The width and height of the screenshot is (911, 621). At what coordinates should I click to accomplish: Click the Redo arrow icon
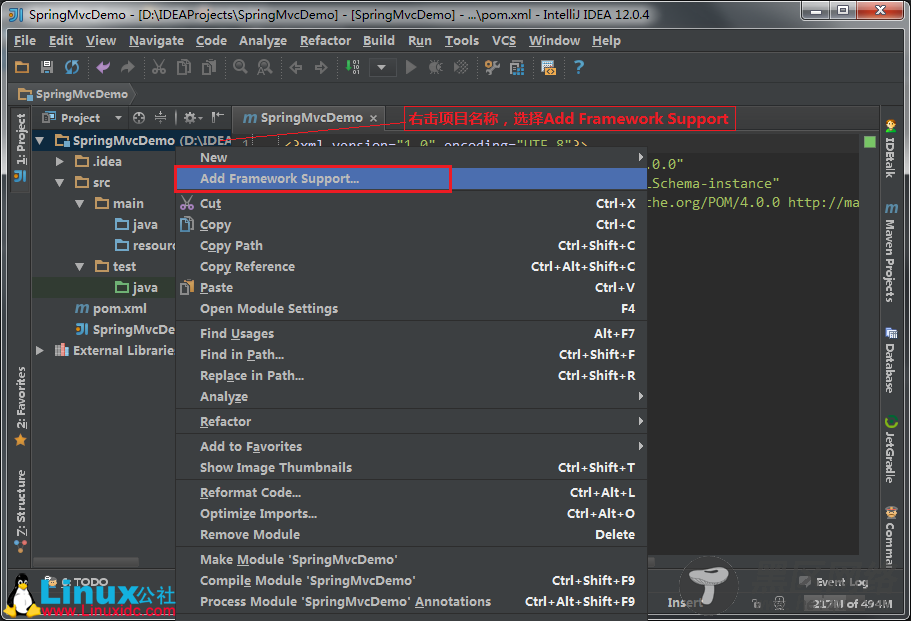[127, 67]
